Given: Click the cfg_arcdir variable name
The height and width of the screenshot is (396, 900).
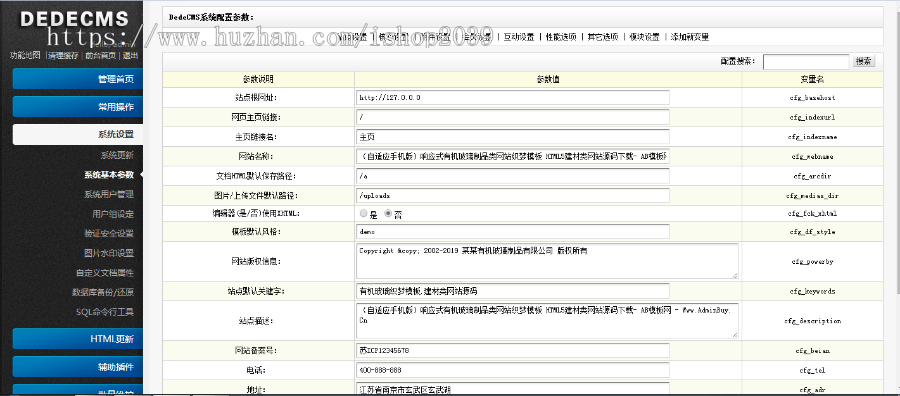Looking at the screenshot, I should click(x=812, y=176).
